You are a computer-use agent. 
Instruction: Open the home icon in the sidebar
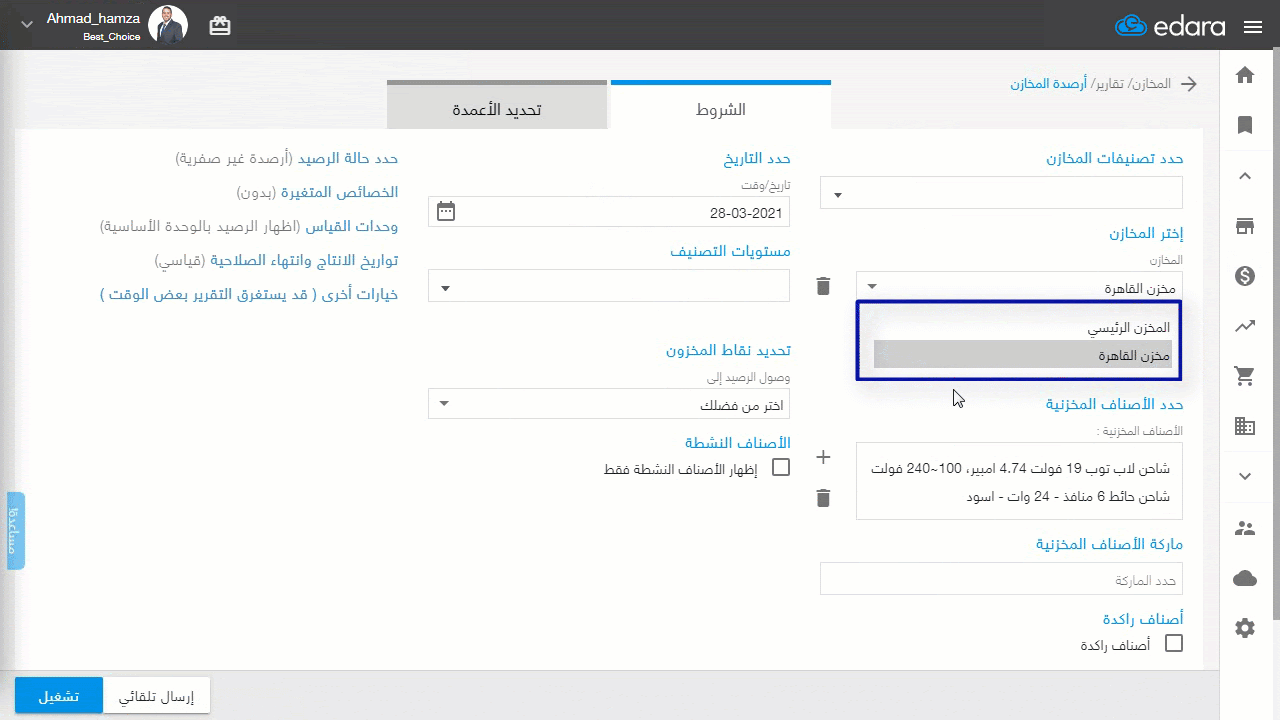point(1245,75)
